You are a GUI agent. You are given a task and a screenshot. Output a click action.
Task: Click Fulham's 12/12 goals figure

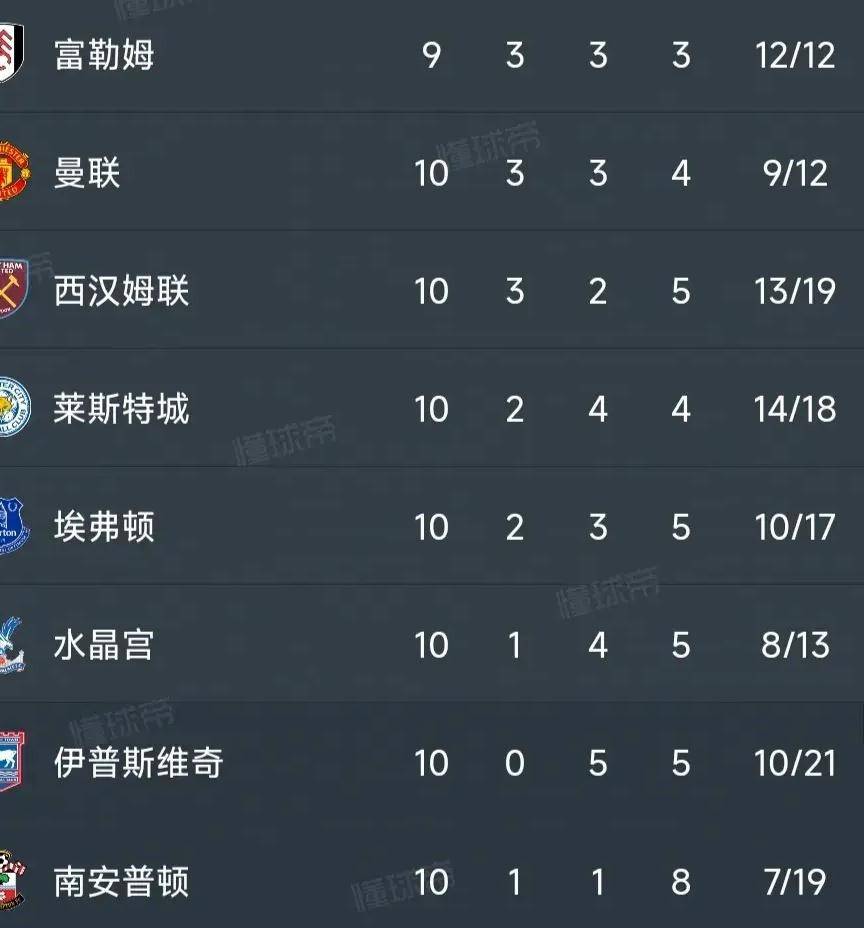point(795,55)
